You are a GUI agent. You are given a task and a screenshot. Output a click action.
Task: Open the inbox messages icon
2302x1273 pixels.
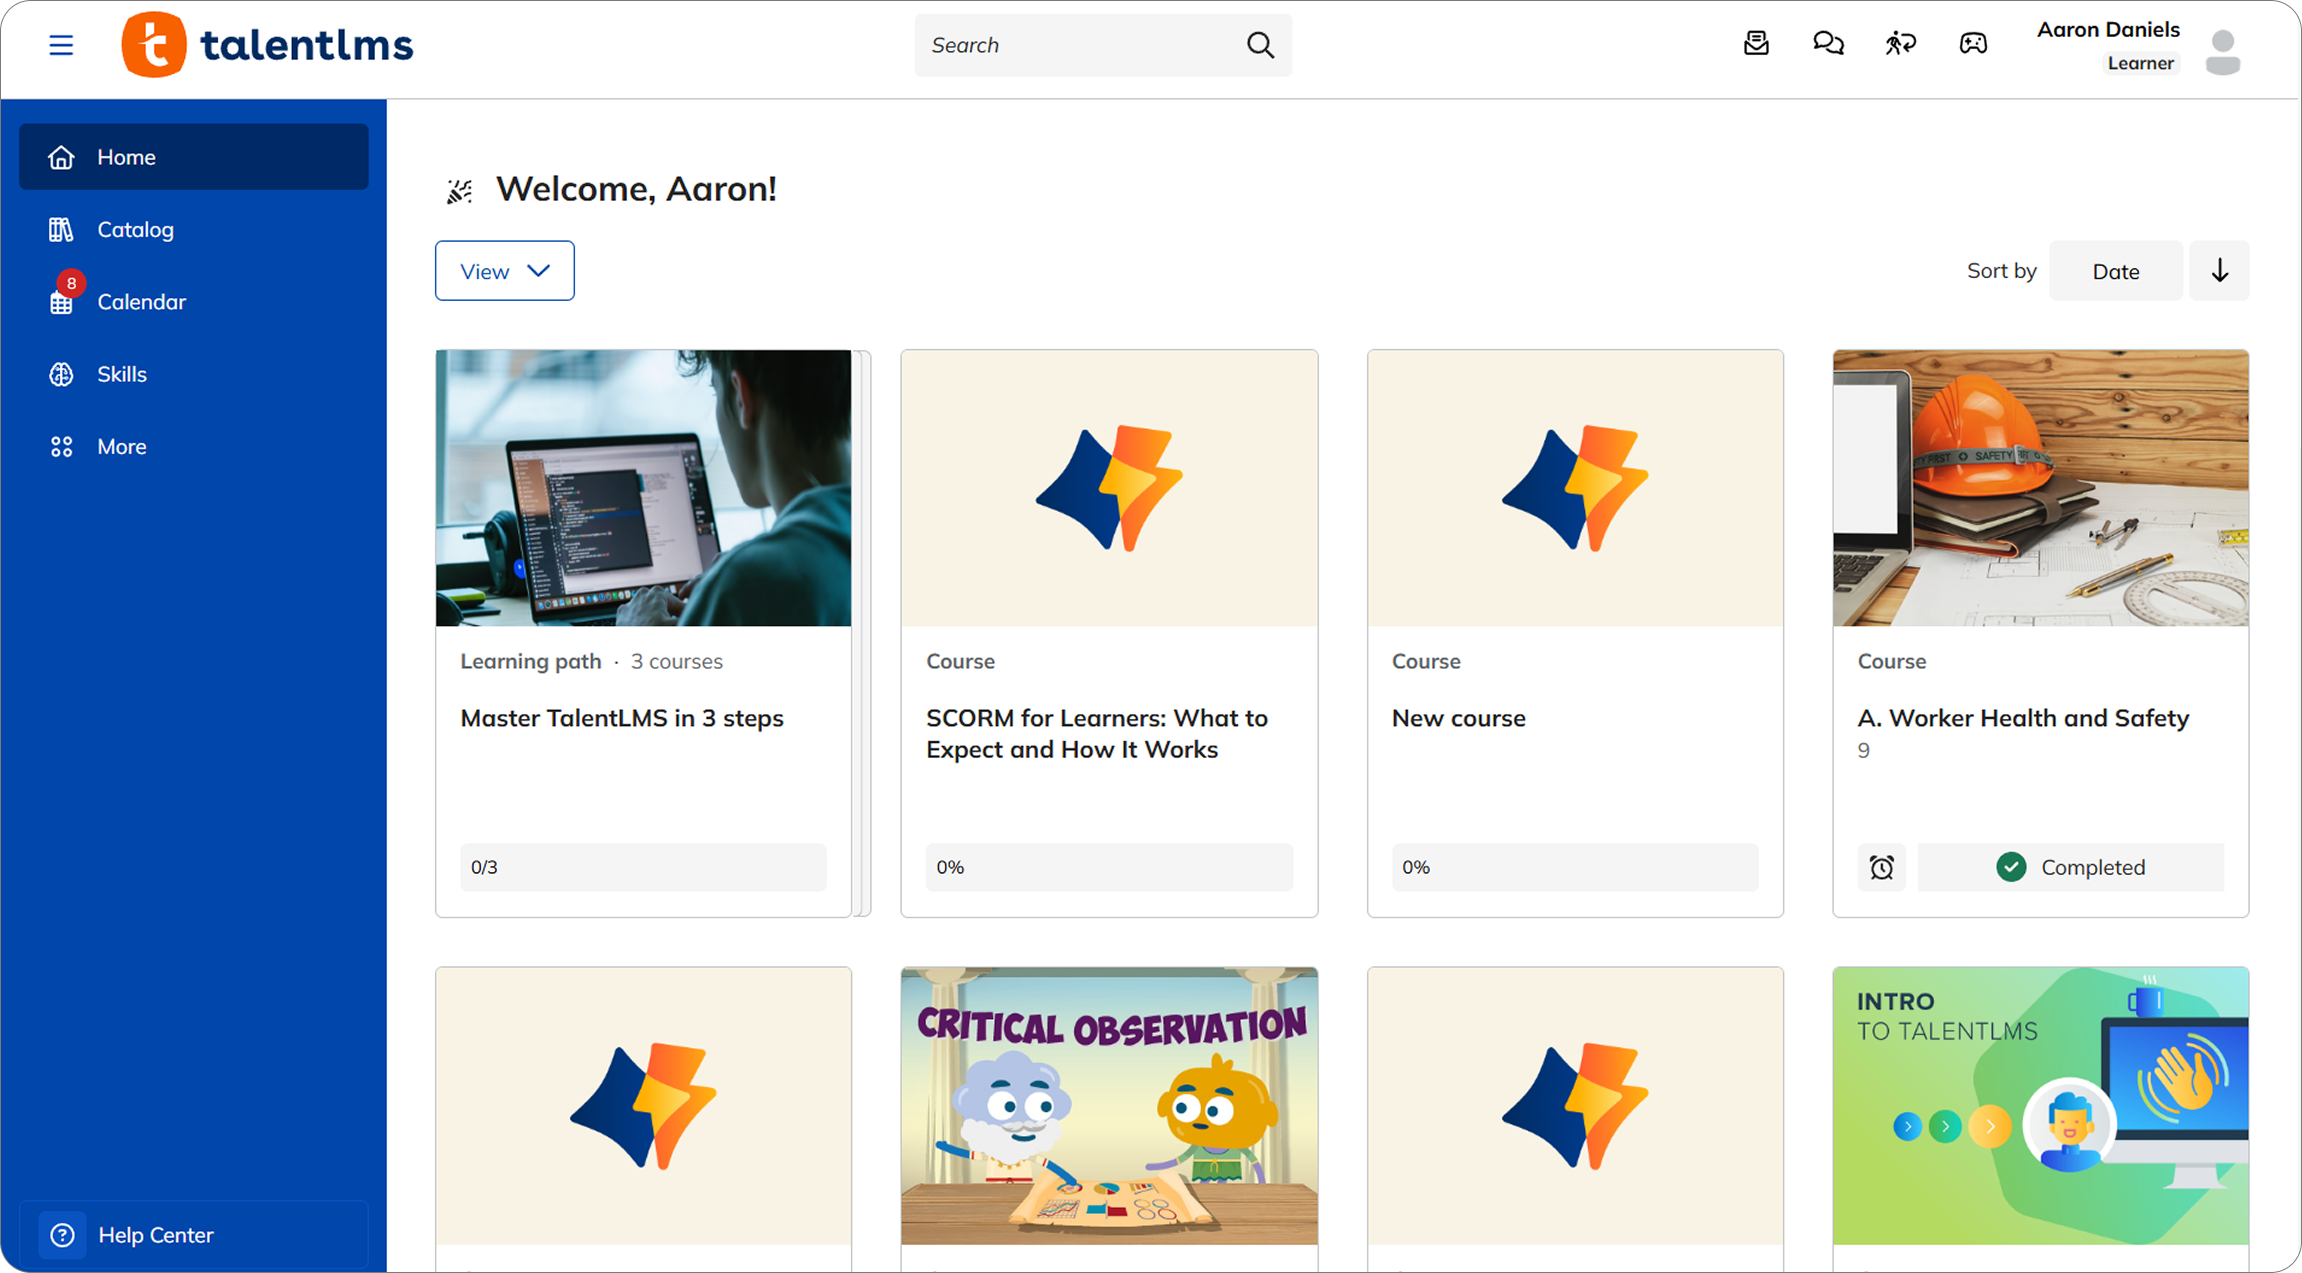point(1756,43)
